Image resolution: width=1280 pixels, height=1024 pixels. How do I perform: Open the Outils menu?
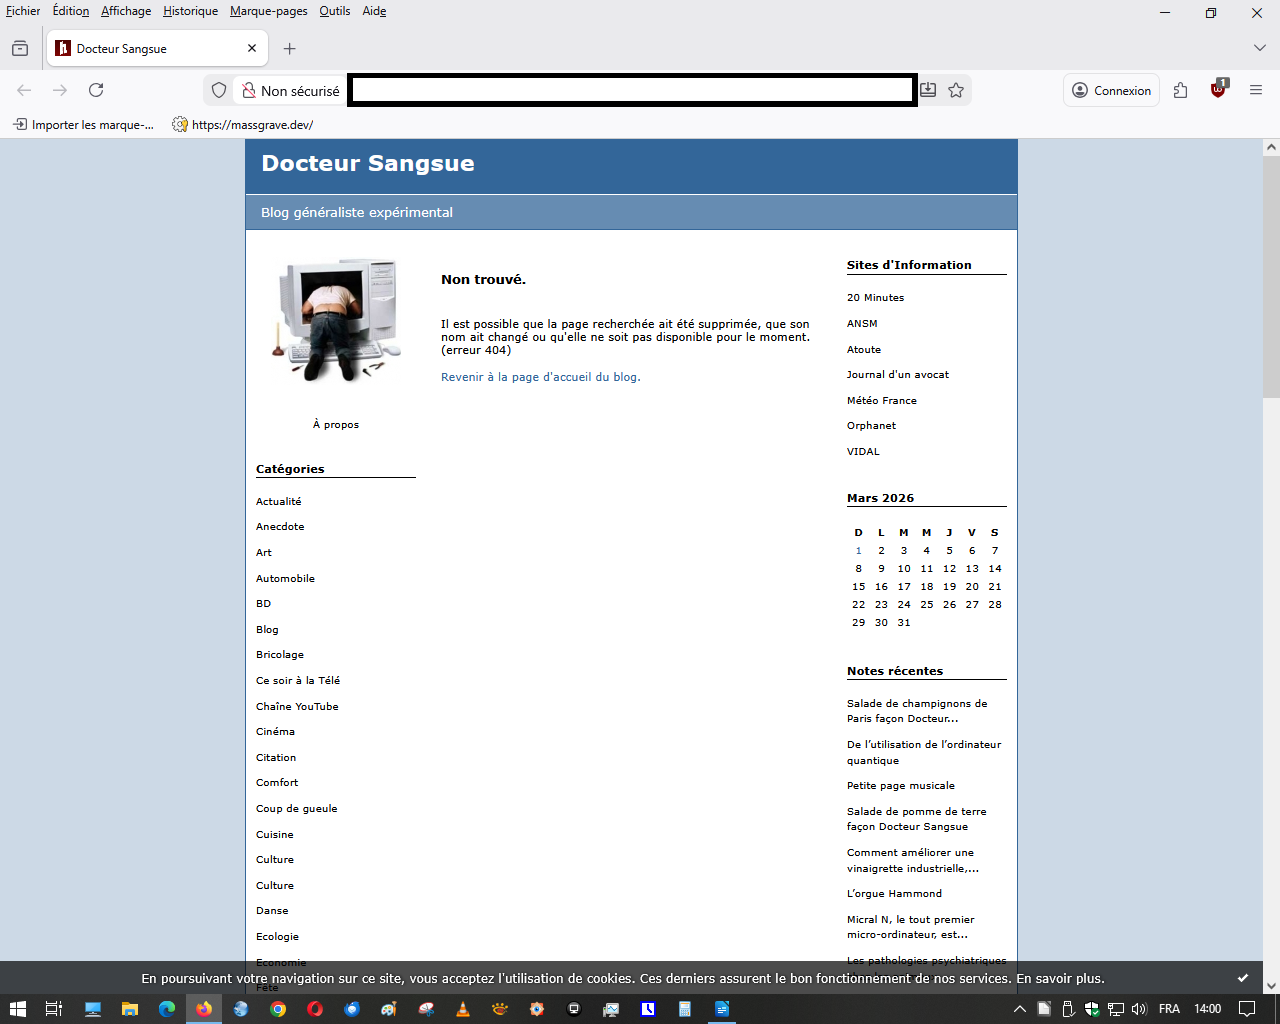tap(335, 11)
